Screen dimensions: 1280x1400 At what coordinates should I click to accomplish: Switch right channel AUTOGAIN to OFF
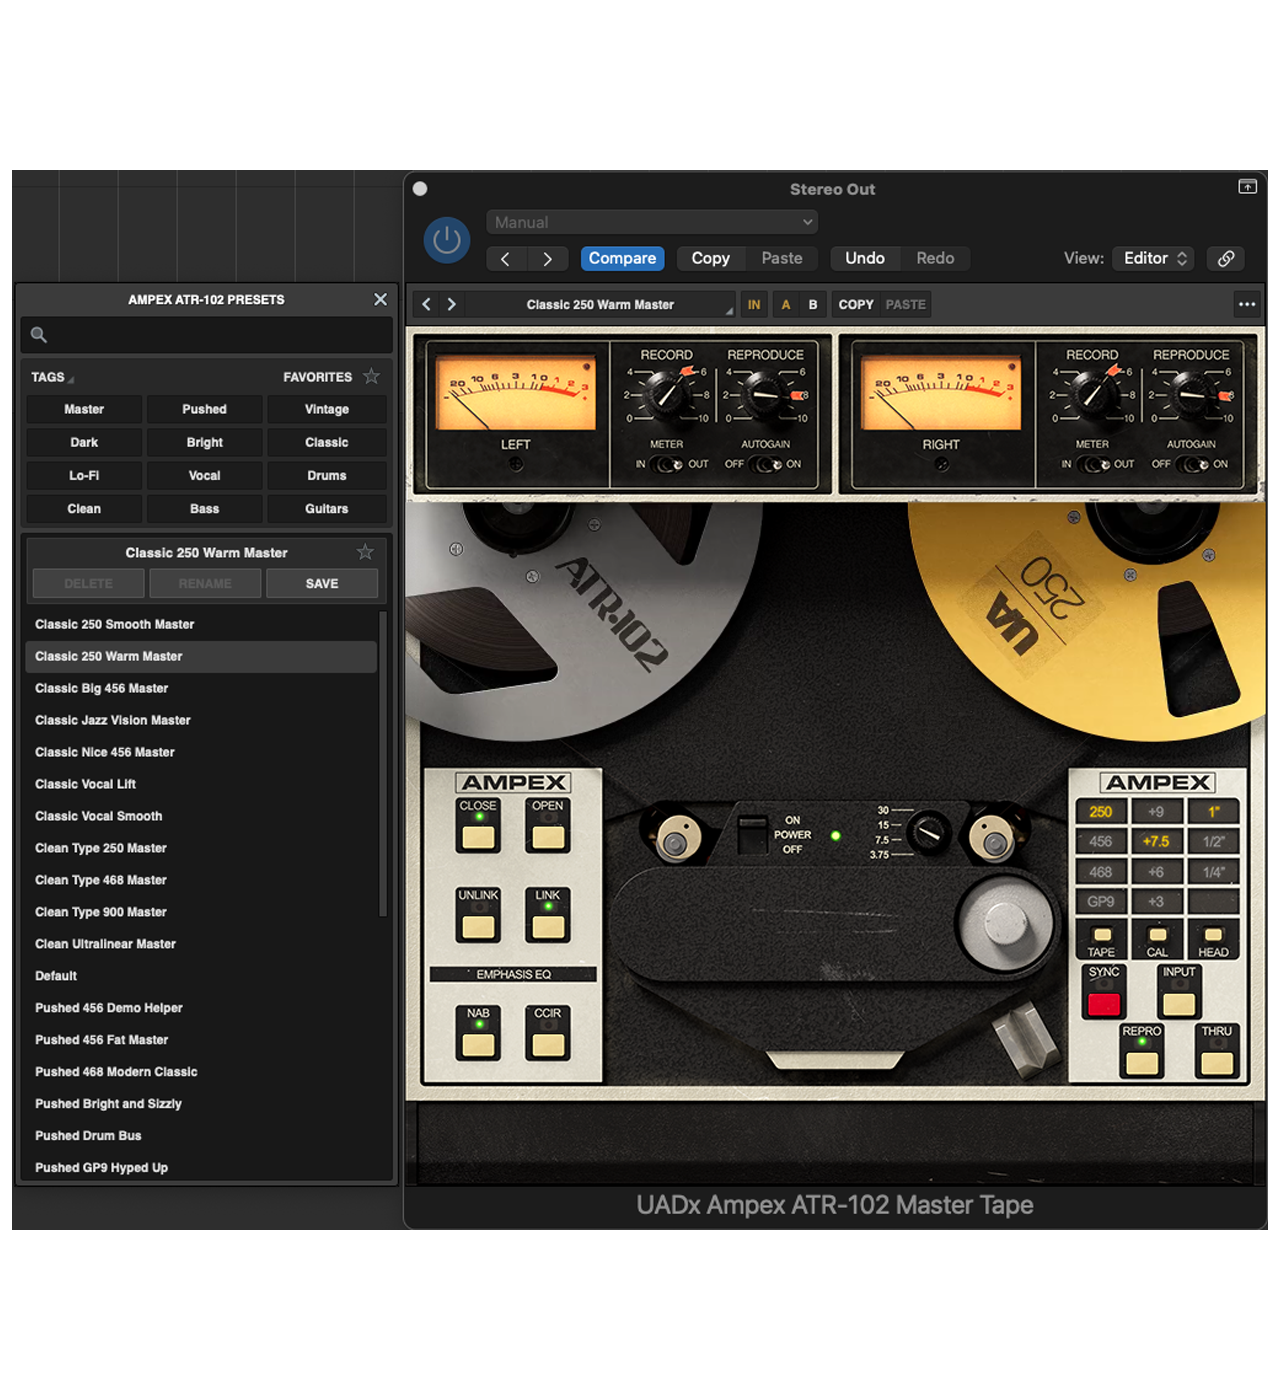point(1185,464)
